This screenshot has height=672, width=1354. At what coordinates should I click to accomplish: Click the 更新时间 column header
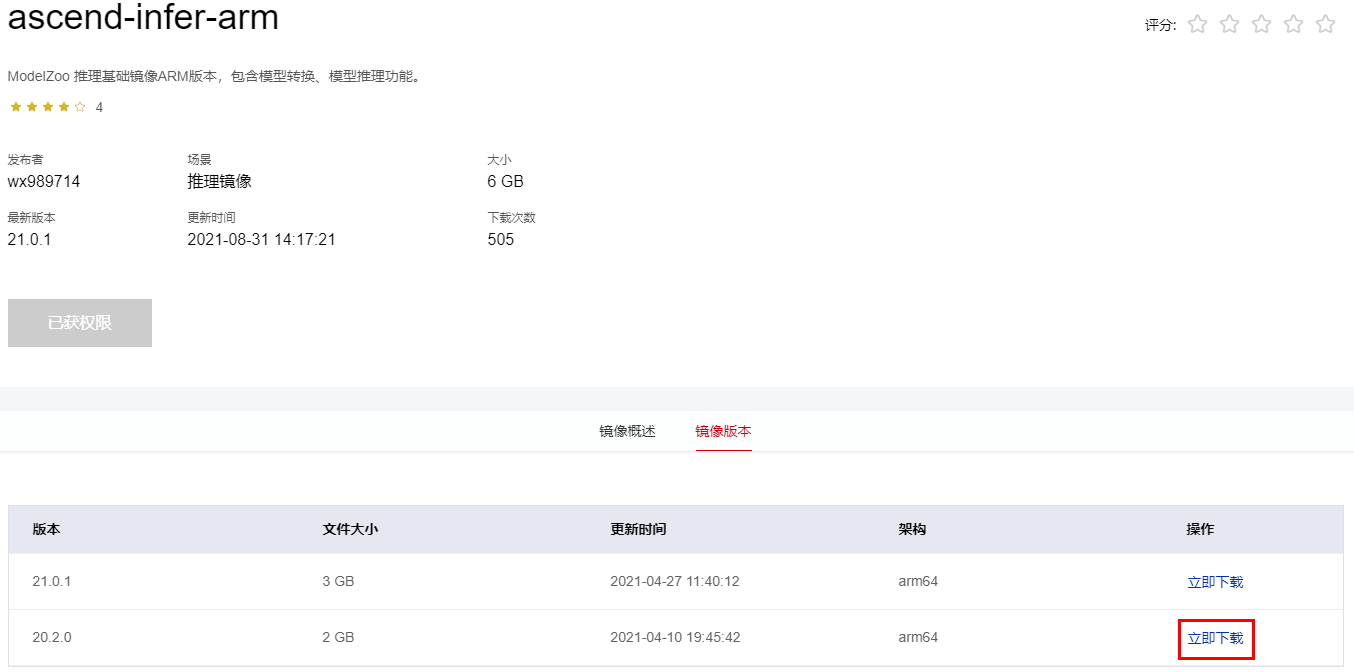click(638, 529)
